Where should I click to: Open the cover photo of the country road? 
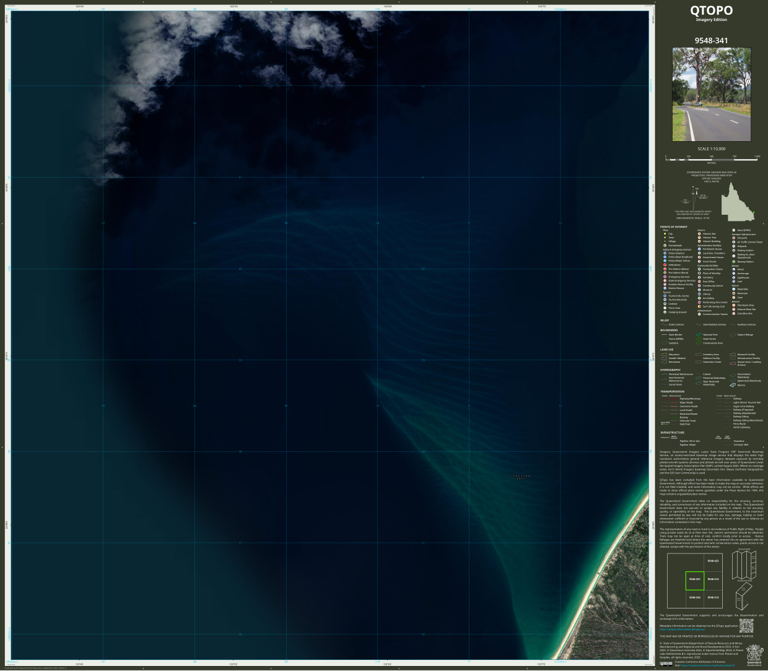tap(711, 94)
